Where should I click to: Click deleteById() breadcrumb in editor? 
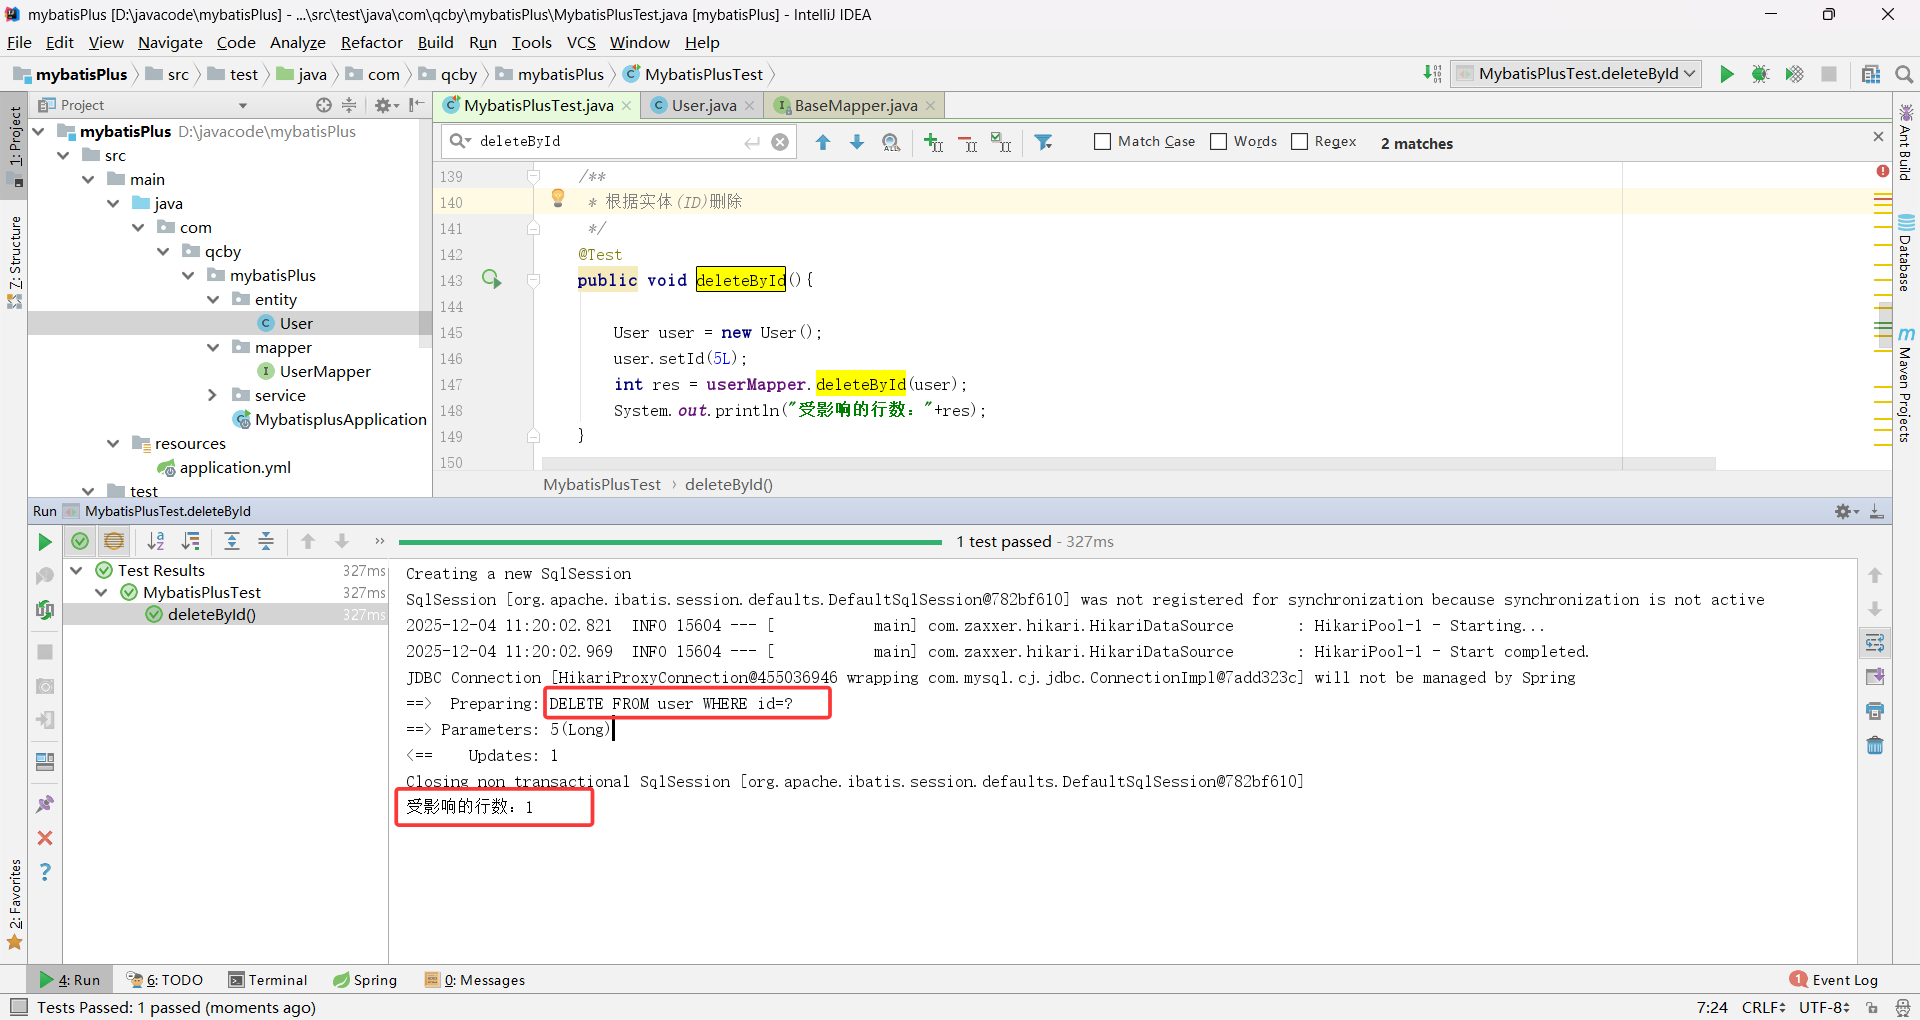[729, 484]
